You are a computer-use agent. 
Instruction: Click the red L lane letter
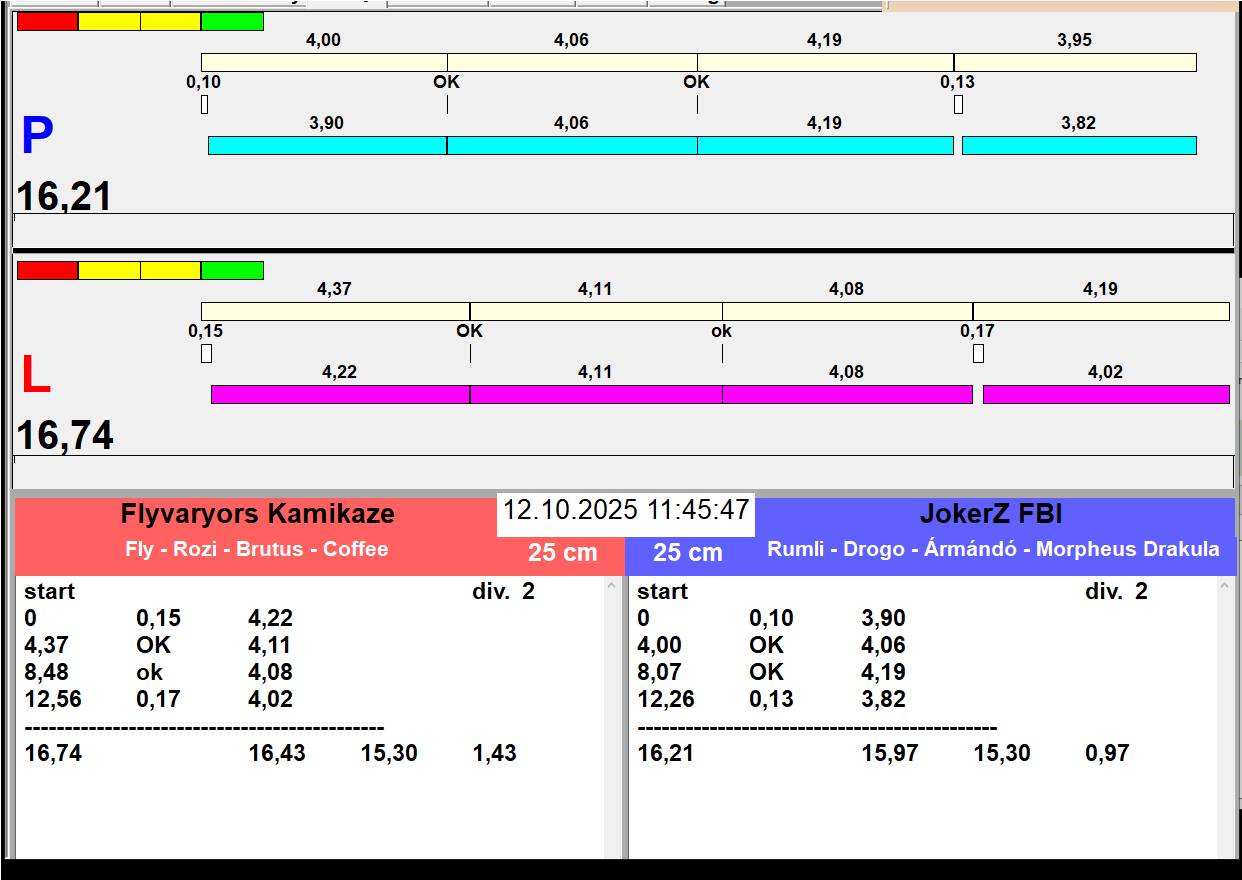click(x=35, y=376)
